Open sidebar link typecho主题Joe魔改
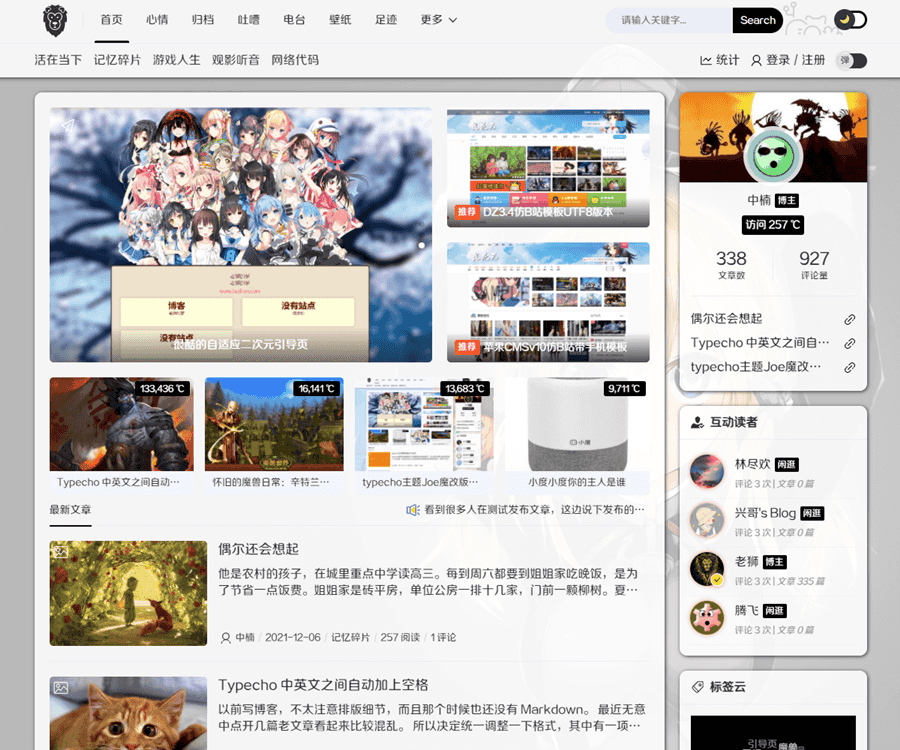Image resolution: width=900 pixels, height=750 pixels. 755,367
